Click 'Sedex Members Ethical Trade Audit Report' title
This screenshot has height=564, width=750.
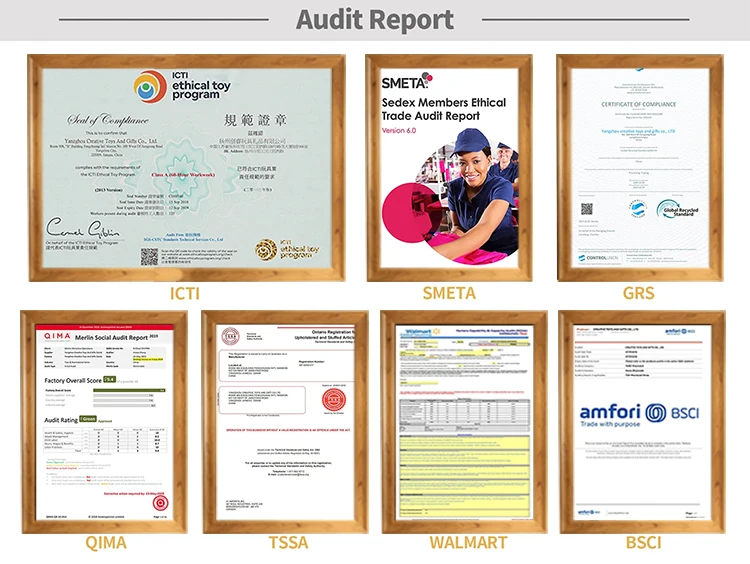(x=443, y=109)
